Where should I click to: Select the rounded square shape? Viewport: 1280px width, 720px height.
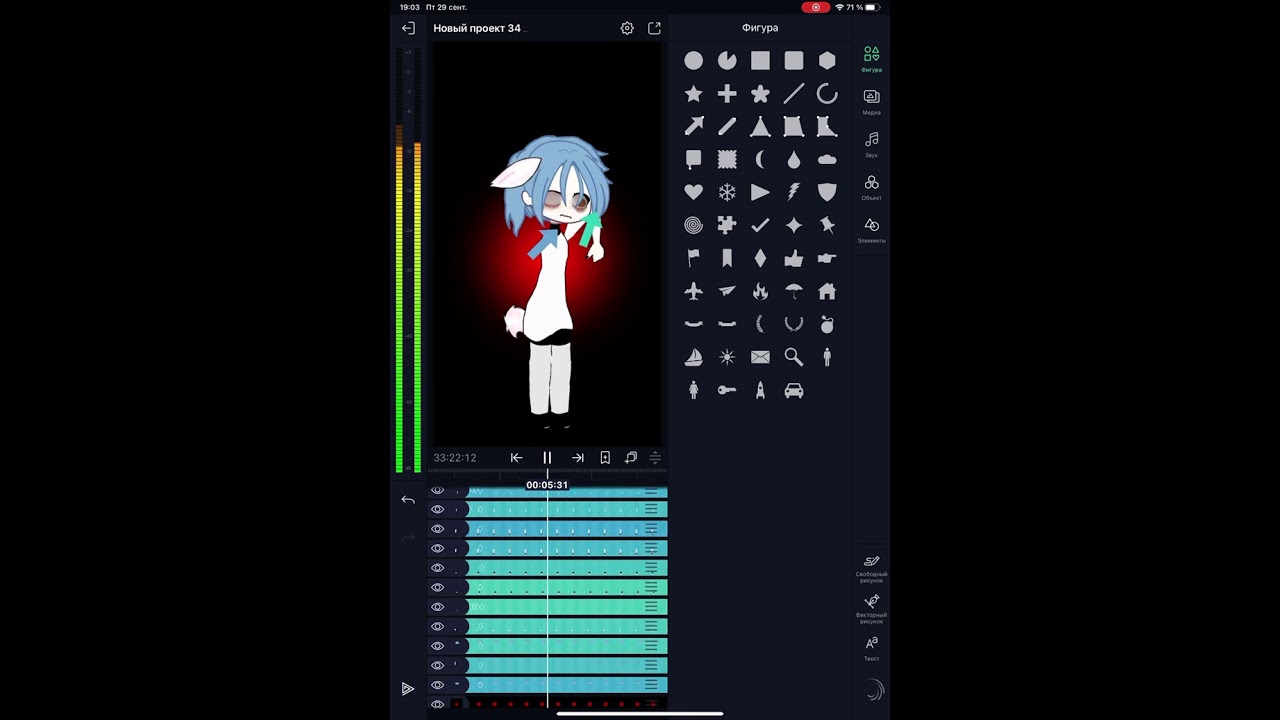794,61
